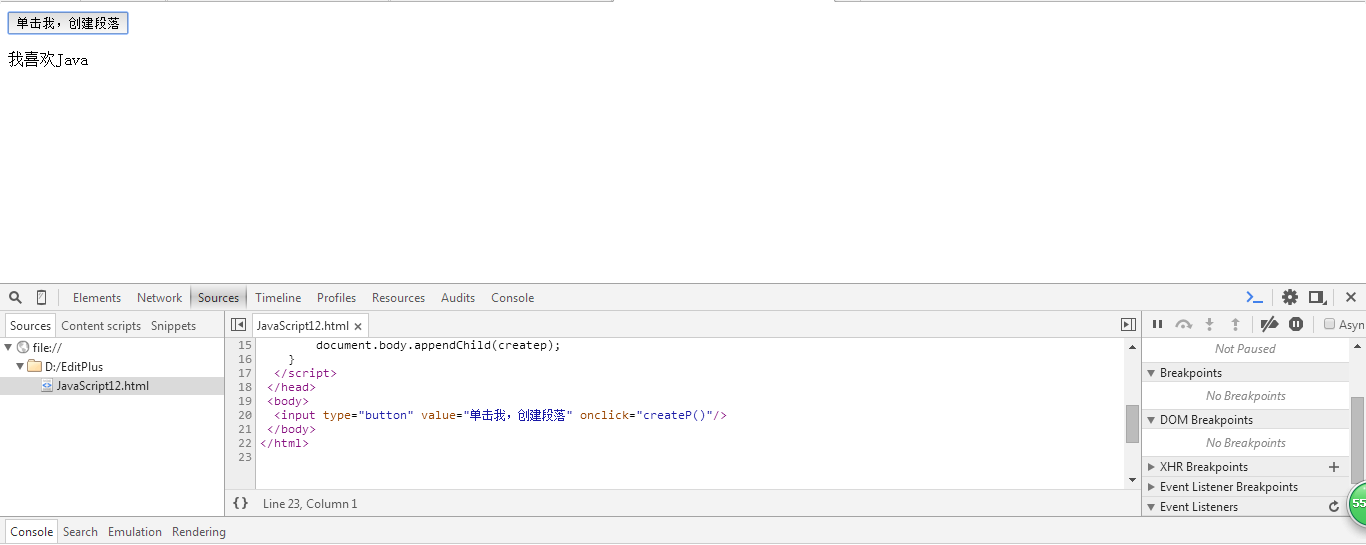Pause script execution
The image size is (1366, 545).
click(x=1157, y=324)
